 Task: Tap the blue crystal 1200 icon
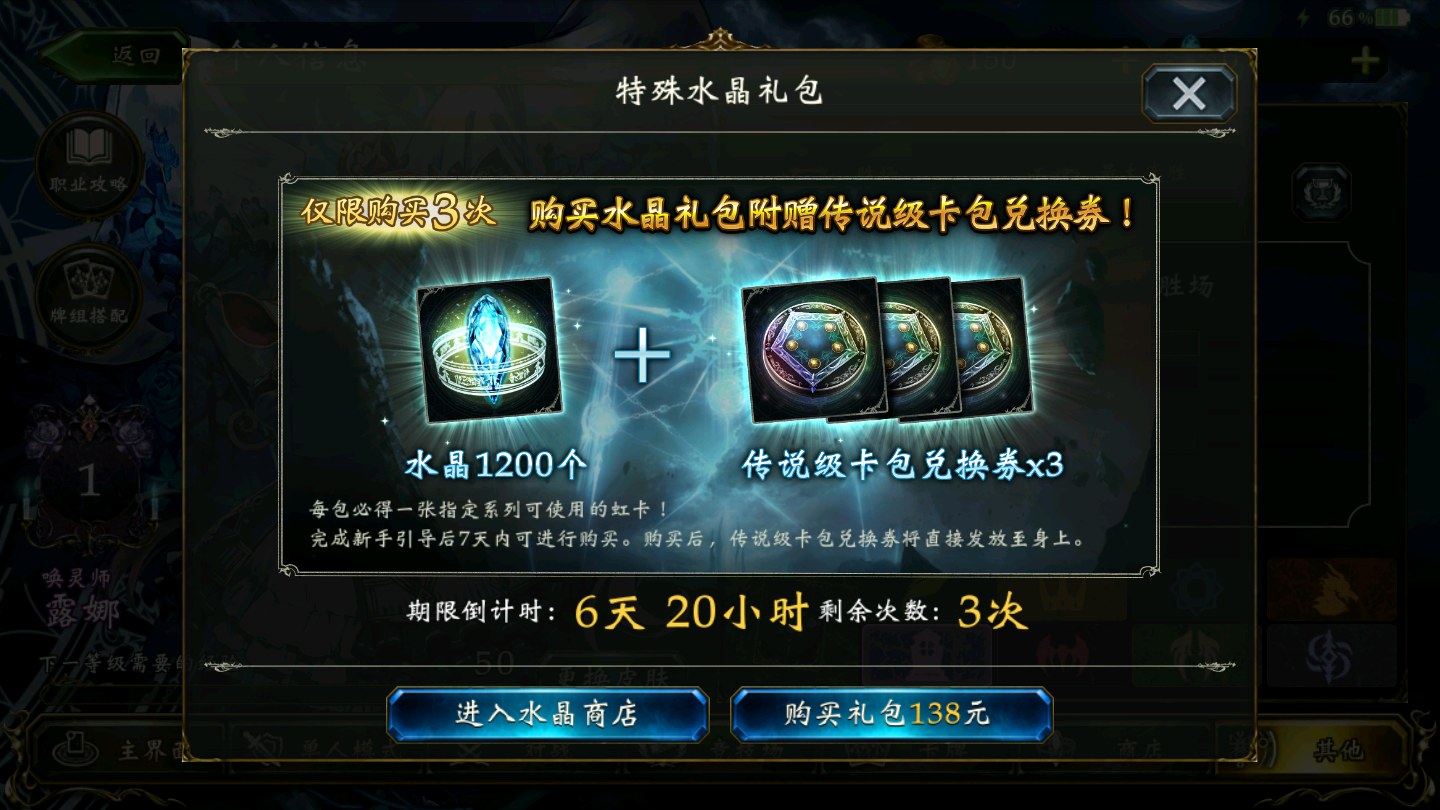[489, 349]
